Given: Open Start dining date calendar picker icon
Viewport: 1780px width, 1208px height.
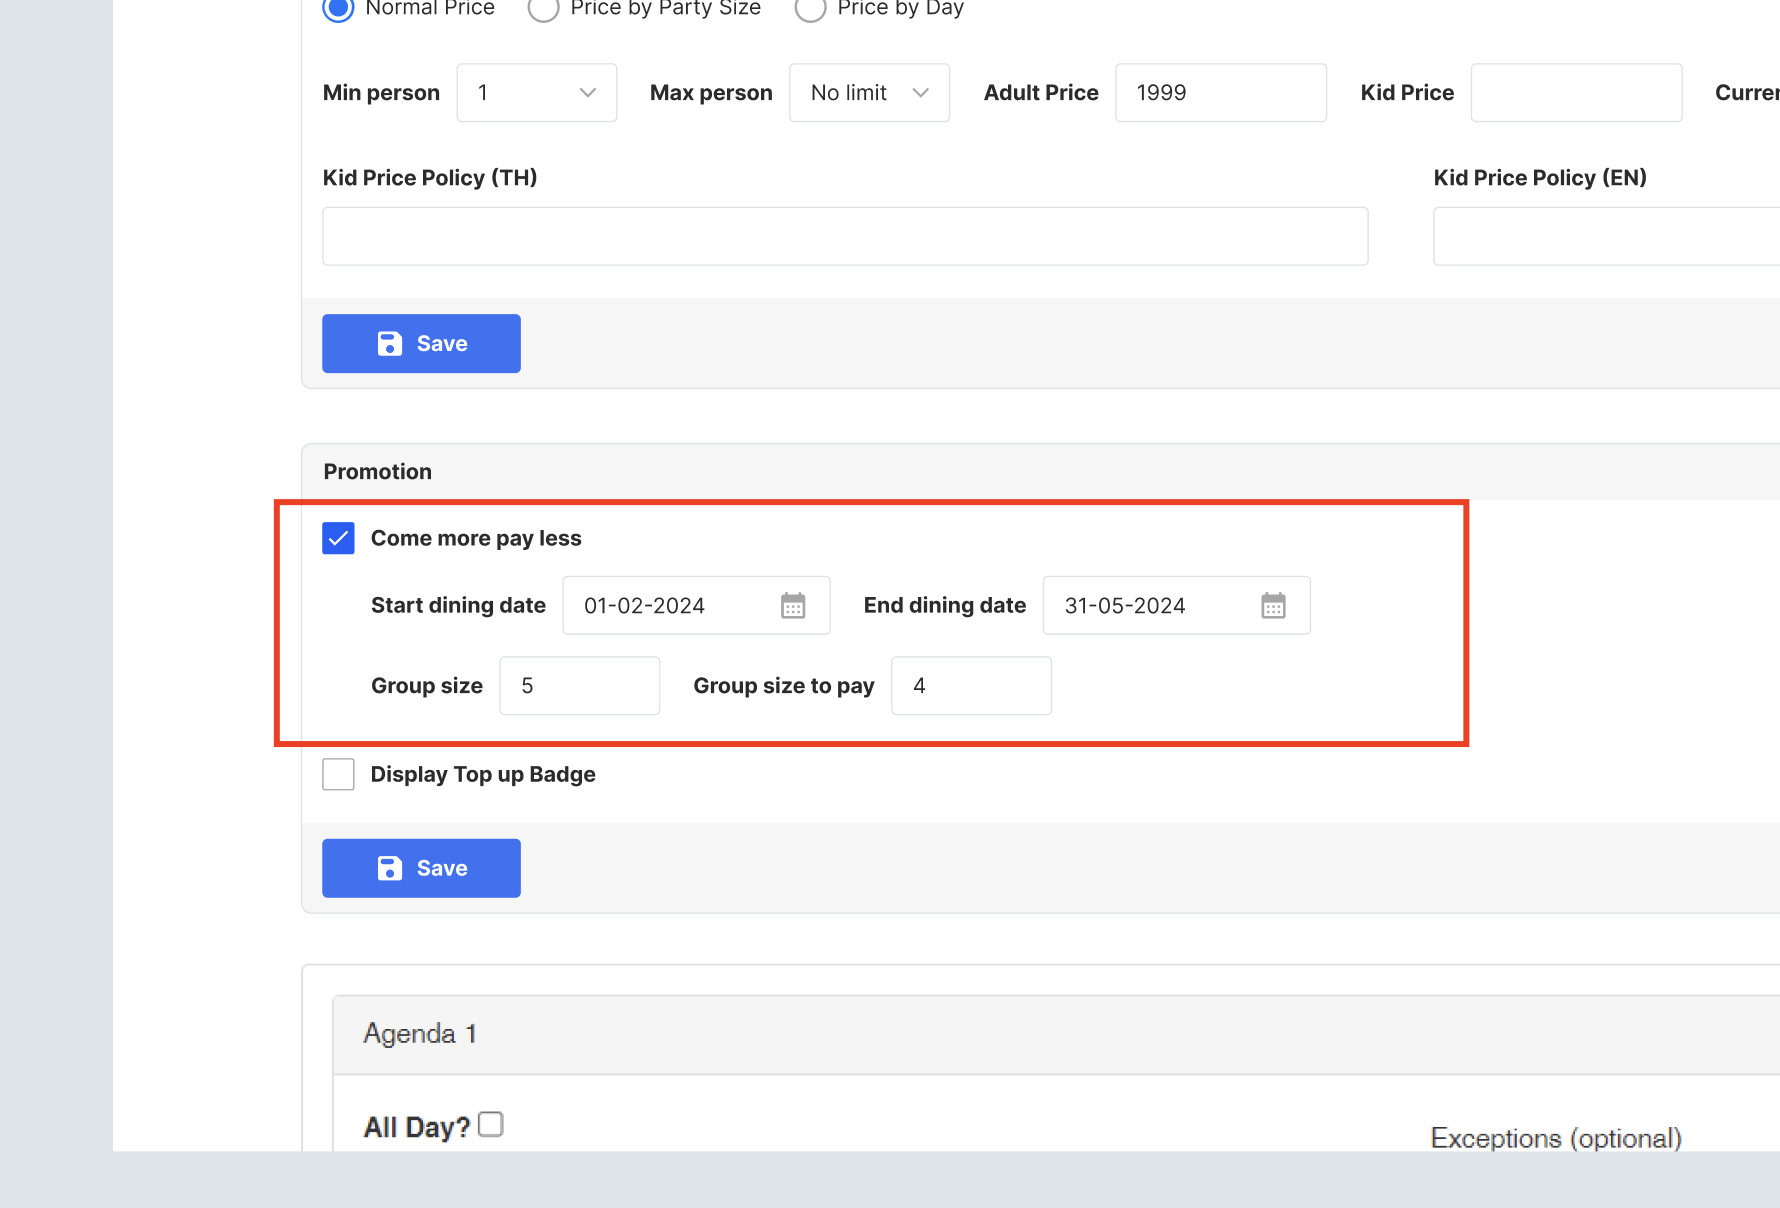Looking at the screenshot, I should point(792,606).
